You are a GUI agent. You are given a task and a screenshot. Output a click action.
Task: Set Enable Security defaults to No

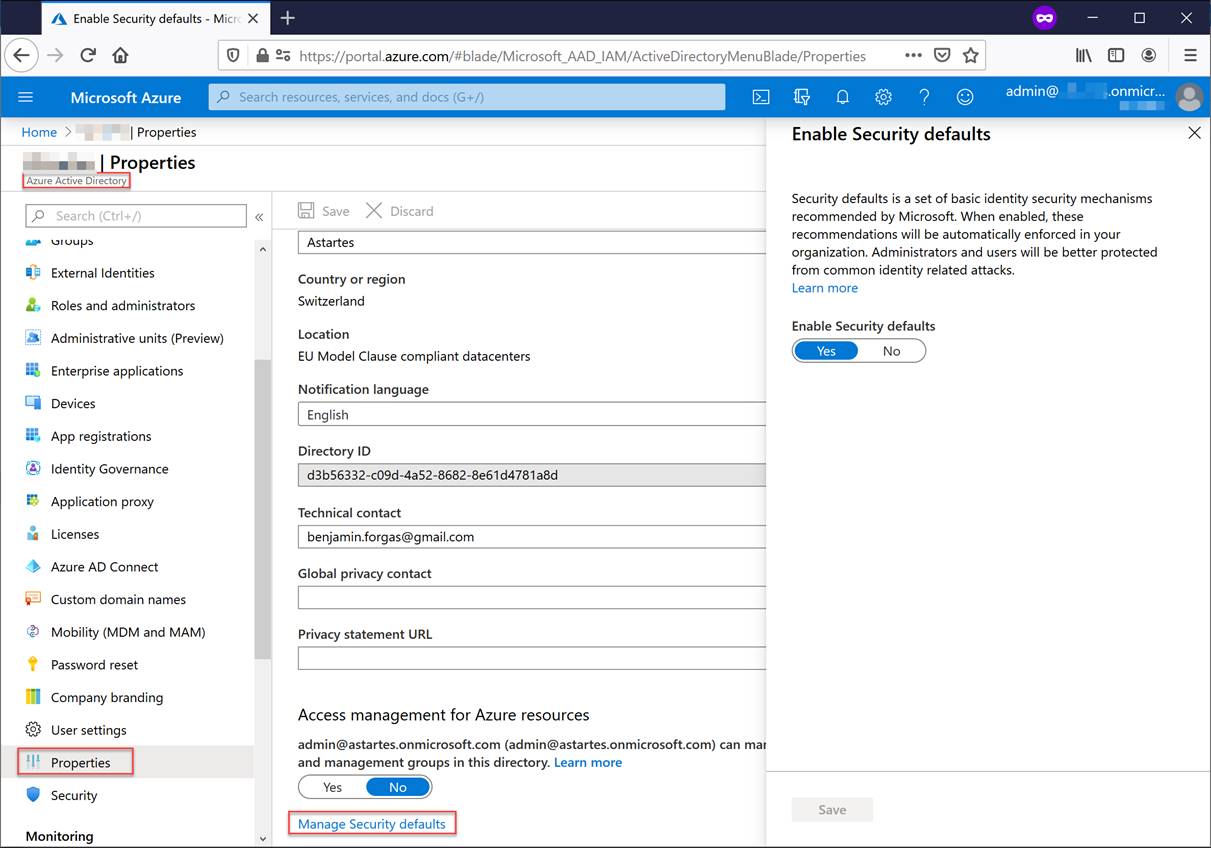[x=891, y=351]
